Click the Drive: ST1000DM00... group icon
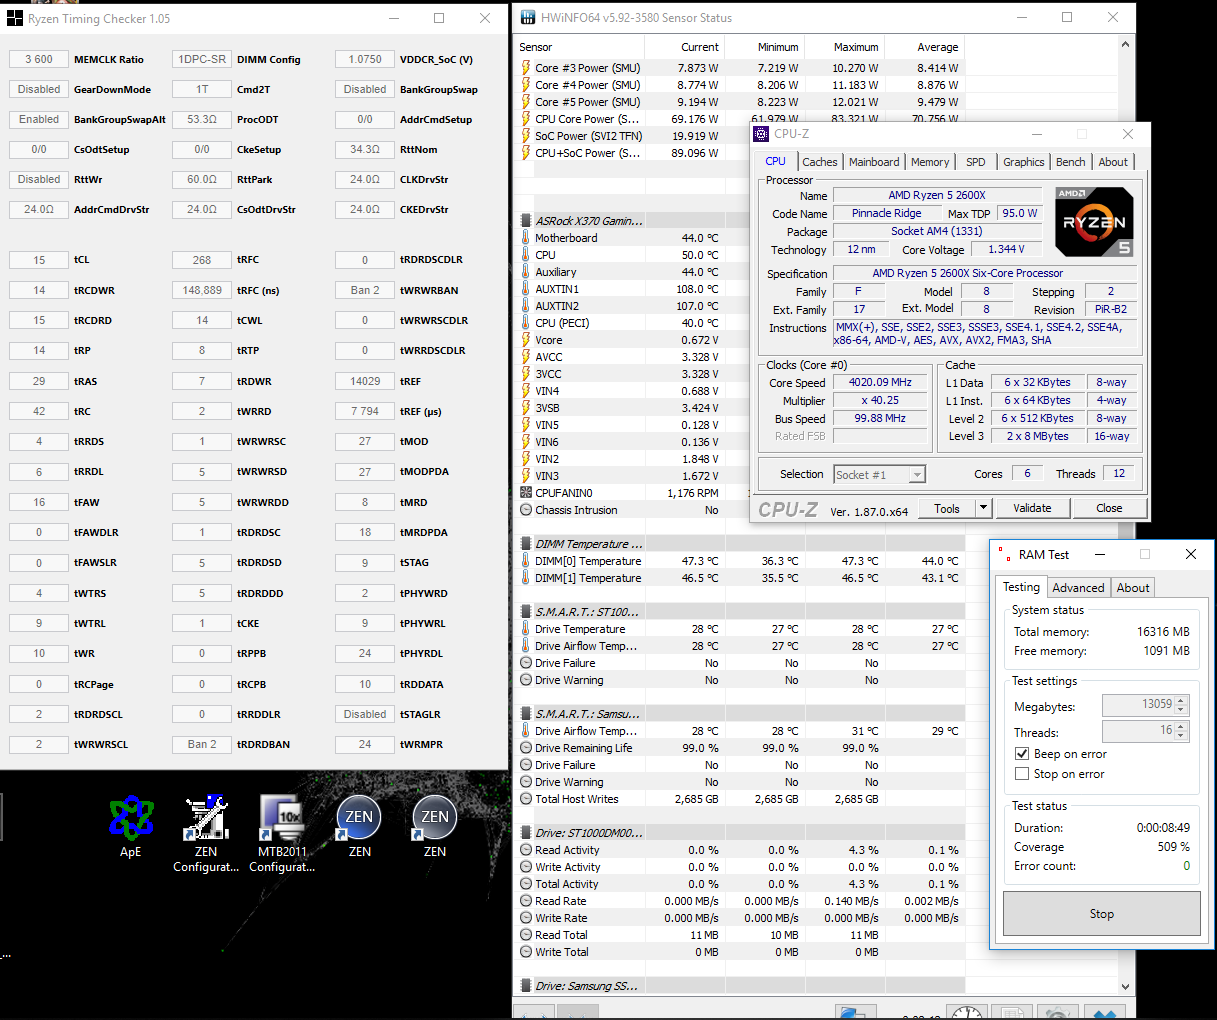 (x=526, y=833)
